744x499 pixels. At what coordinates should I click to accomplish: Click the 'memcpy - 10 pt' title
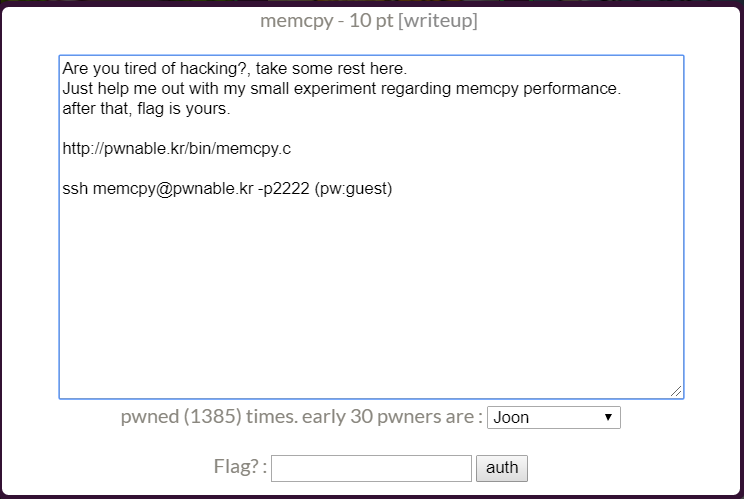click(x=327, y=20)
